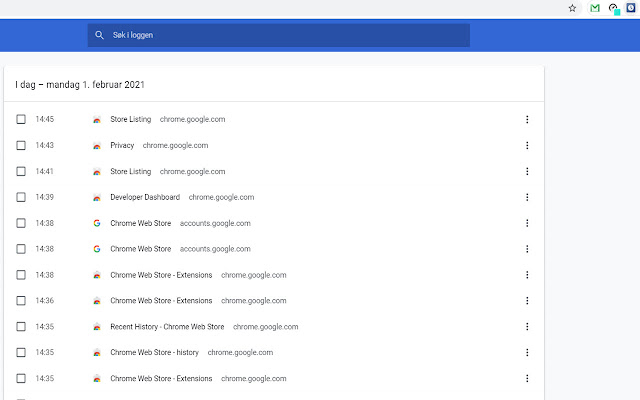Viewport: 640px width, 400px height.
Task: Open the Store Listing link visited at 14:45
Action: 131,119
